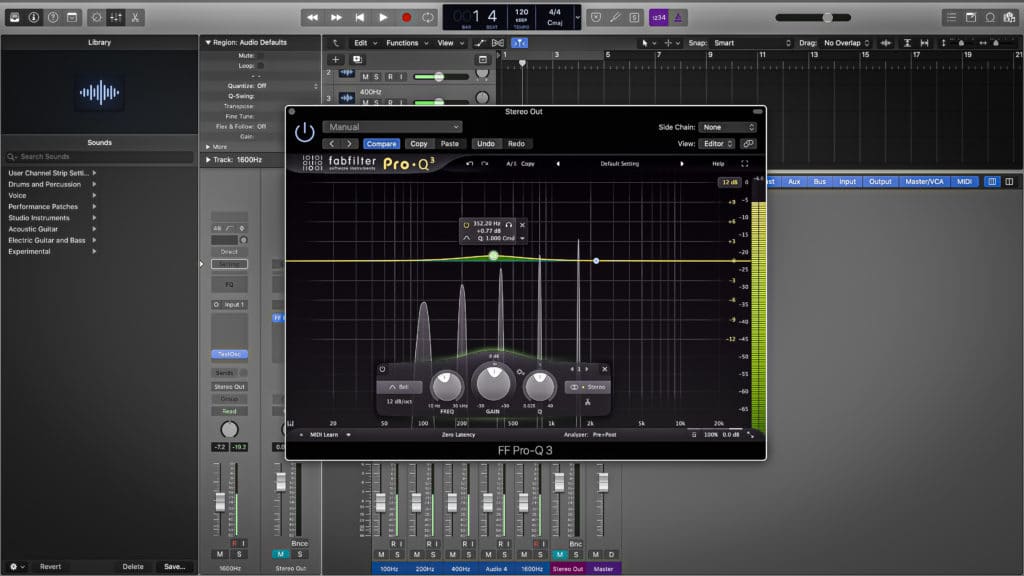Go to the beginning with the transport button
Viewport: 1024px width, 576px height.
click(x=359, y=18)
